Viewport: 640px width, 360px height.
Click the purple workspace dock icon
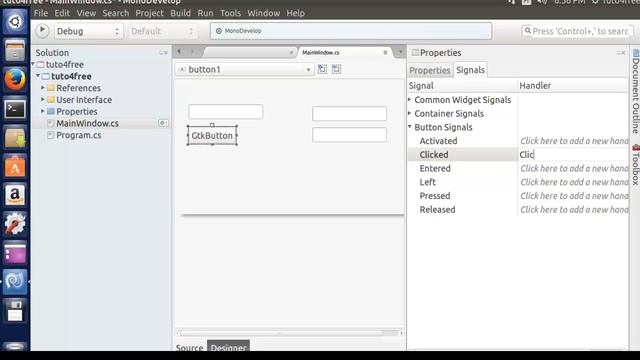tap(15, 253)
